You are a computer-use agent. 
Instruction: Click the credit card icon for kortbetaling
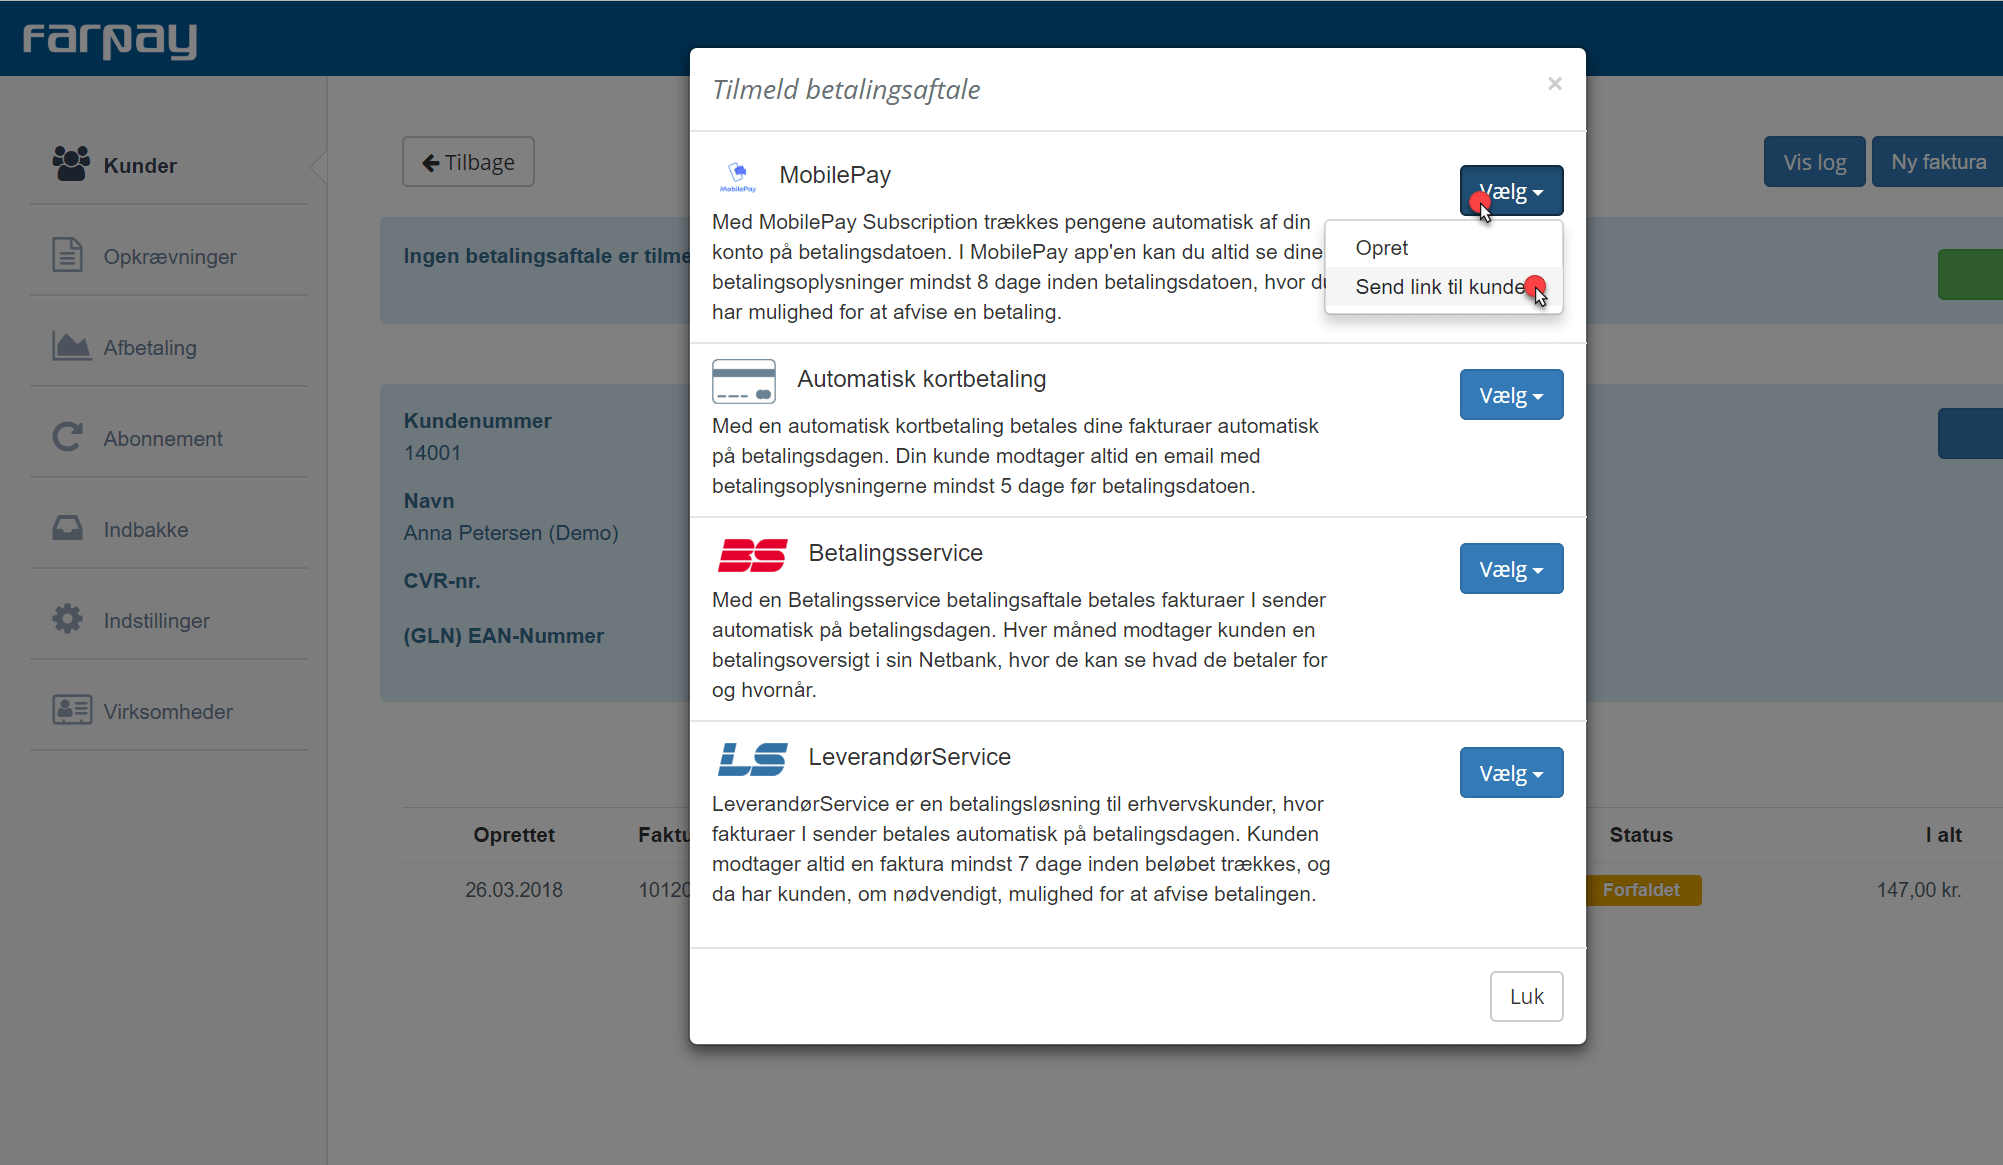click(x=743, y=381)
